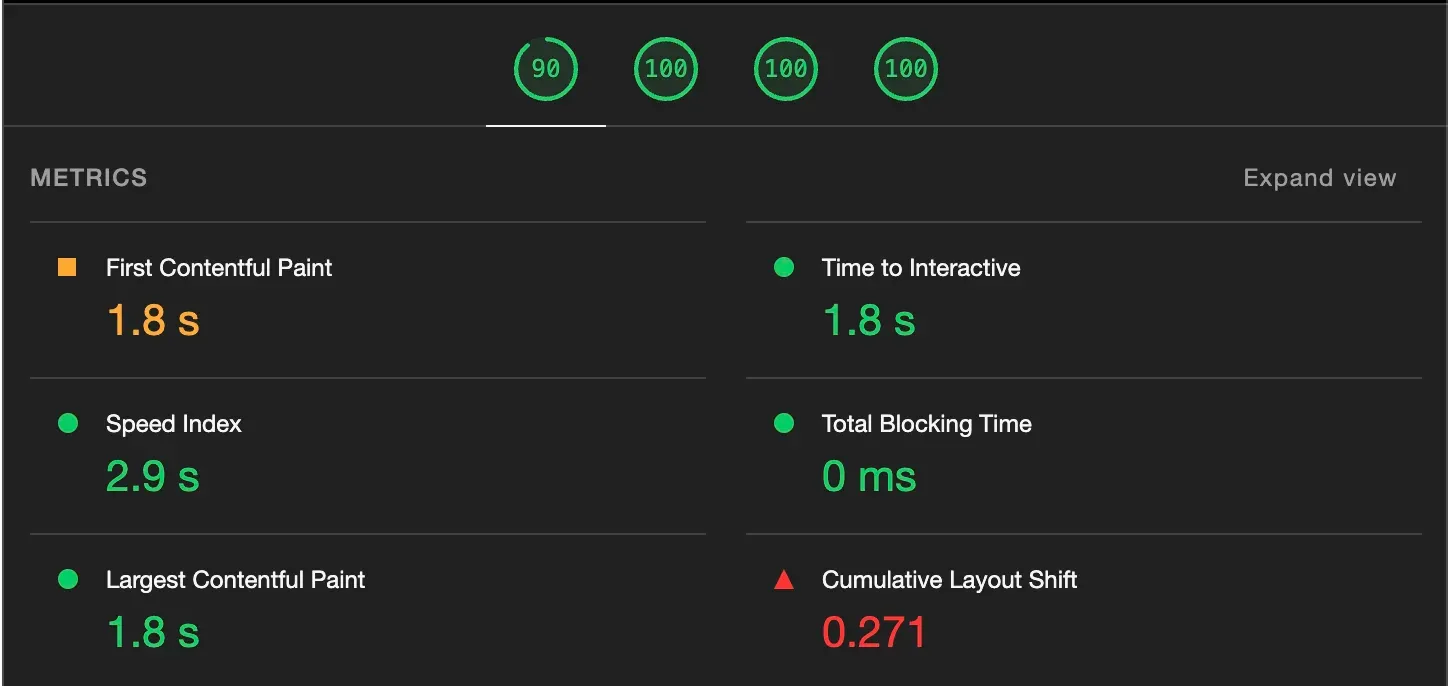The image size is (1448, 686).
Task: Click the green circle icon beside Time to Interactive
Action: [x=784, y=267]
